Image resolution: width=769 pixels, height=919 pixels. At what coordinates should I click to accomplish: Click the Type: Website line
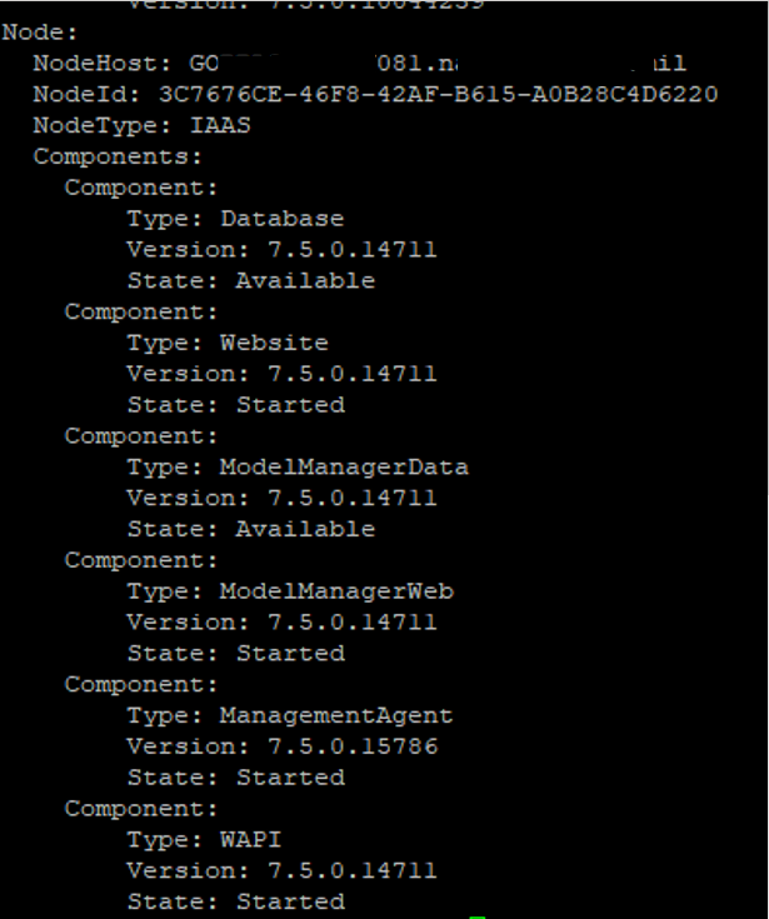[x=227, y=343]
